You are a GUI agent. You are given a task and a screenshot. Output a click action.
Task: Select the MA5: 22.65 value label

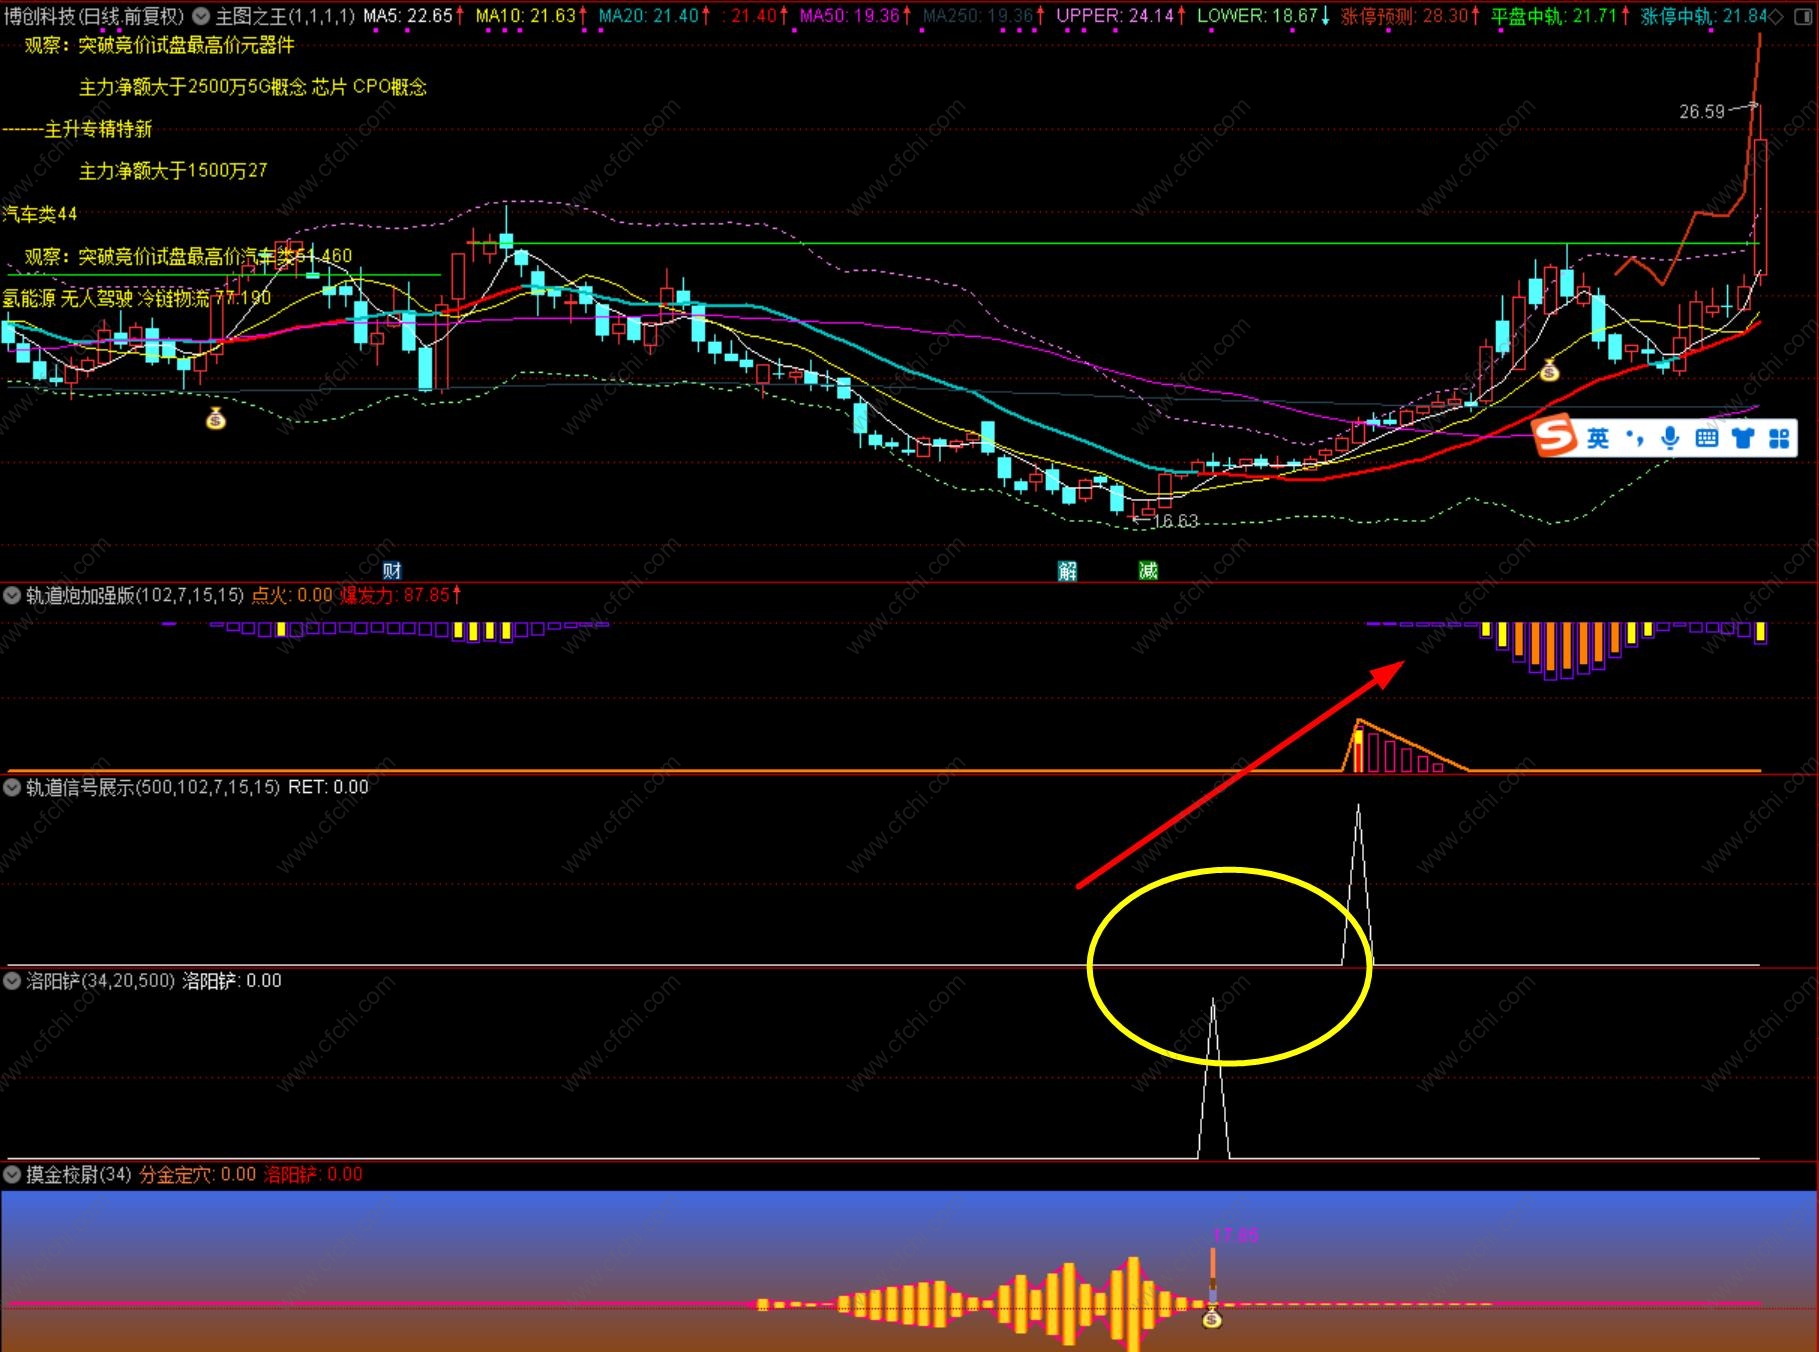coord(408,16)
